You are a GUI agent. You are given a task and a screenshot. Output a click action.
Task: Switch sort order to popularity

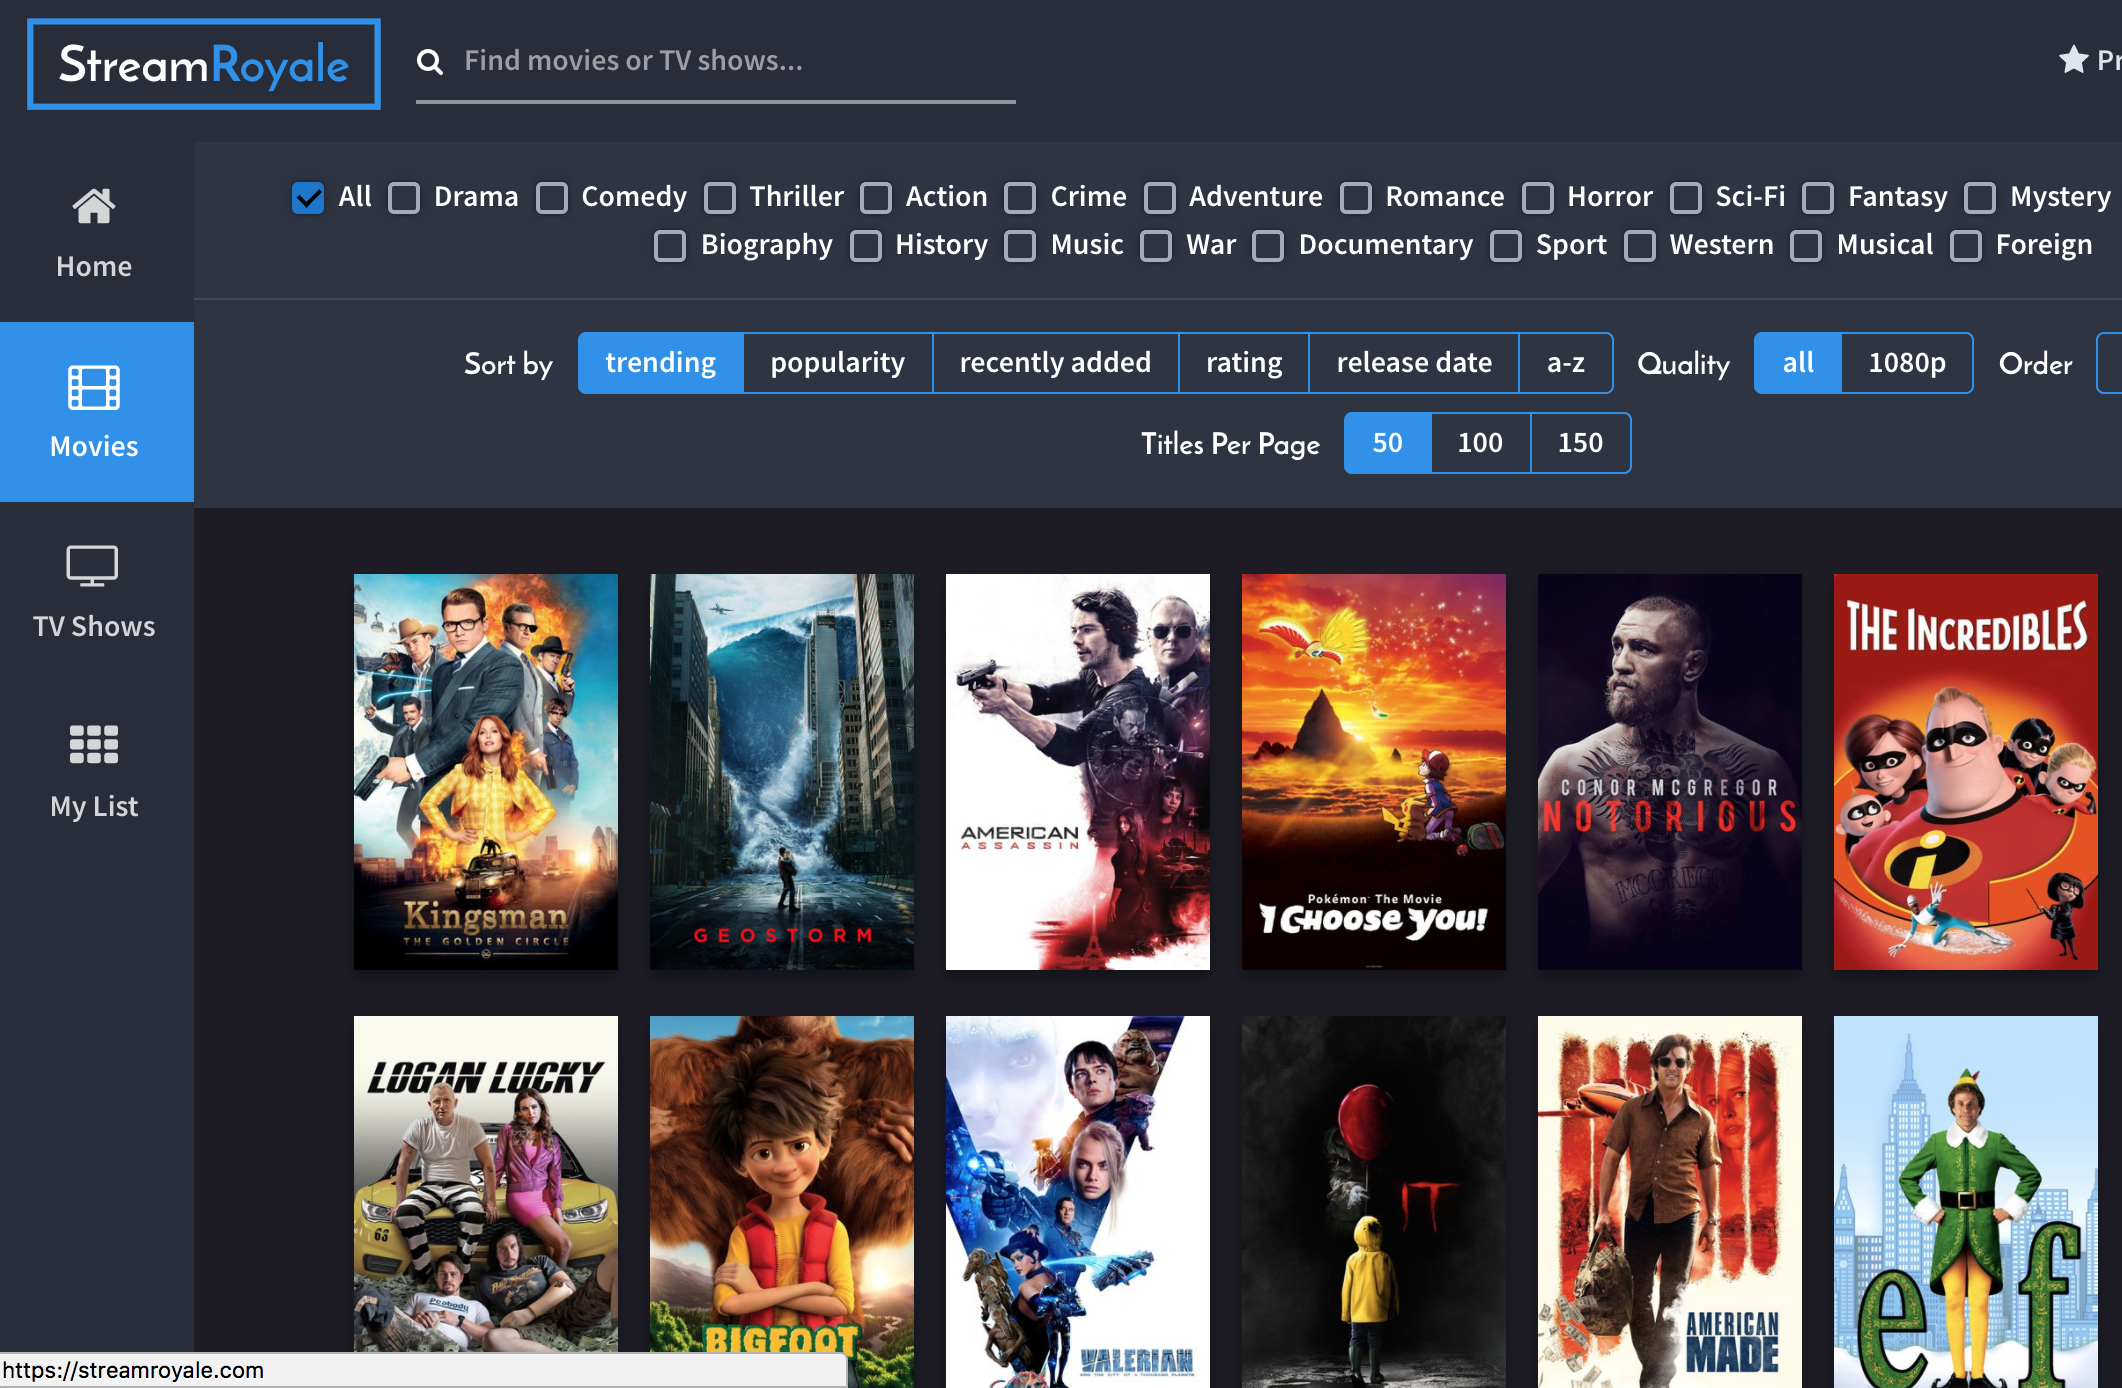pyautogui.click(x=836, y=361)
